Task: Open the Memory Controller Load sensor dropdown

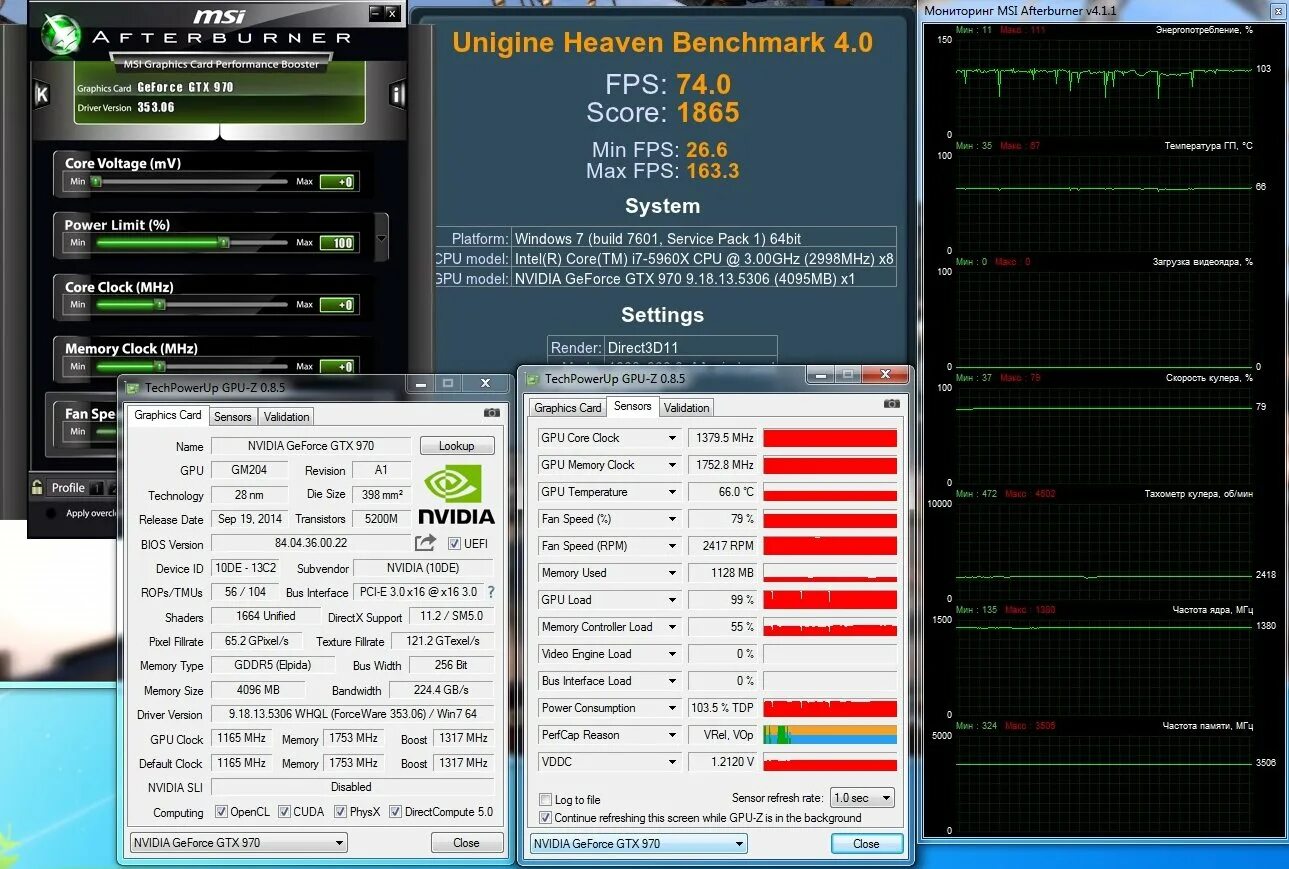Action: [x=672, y=627]
